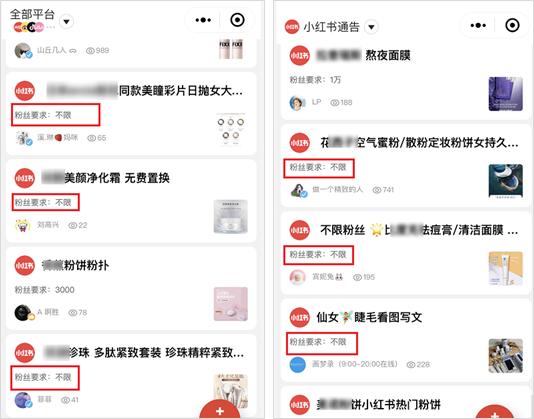Screen dimensions: 534x419
Task: Tap the right panel's circular target close icon
Action: pyautogui.click(x=512, y=25)
